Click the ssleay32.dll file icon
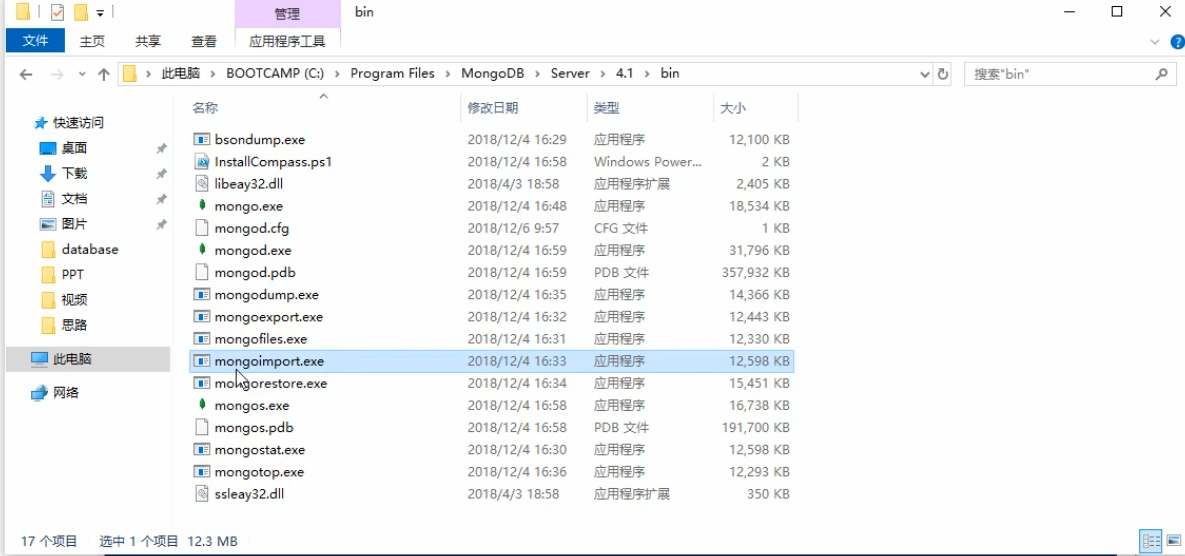The image size is (1185, 556). point(201,494)
